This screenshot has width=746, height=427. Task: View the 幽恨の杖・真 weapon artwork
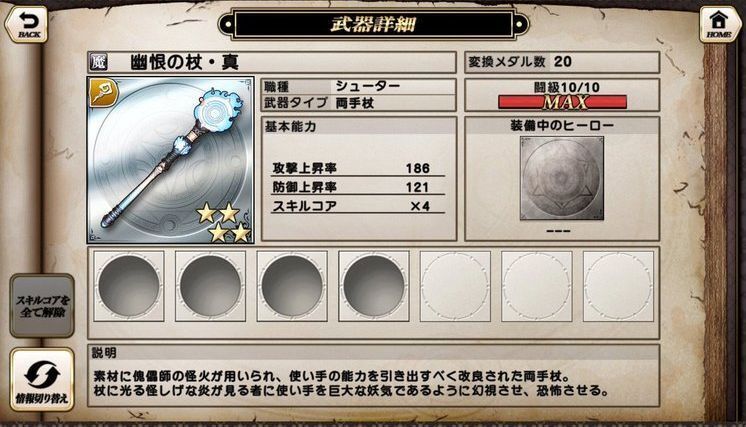tap(170, 160)
